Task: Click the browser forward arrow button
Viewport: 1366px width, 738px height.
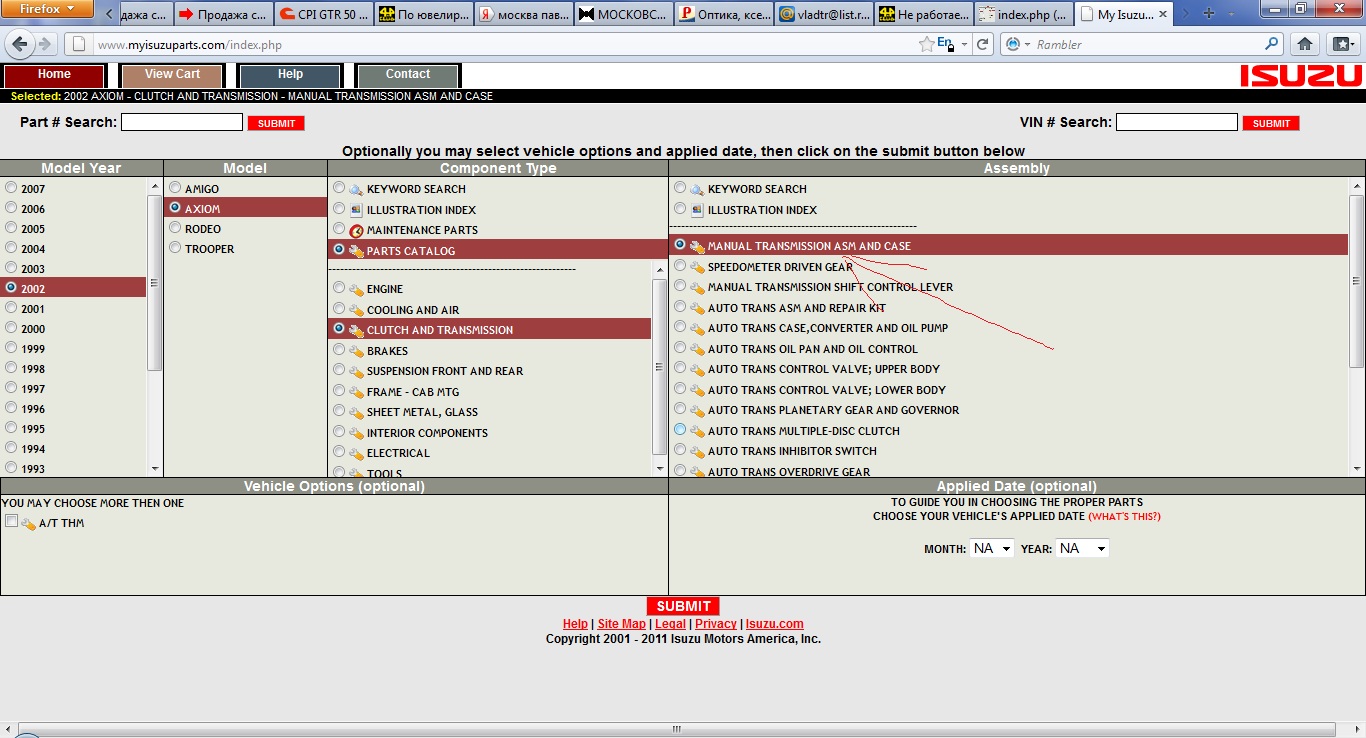Action: point(45,44)
